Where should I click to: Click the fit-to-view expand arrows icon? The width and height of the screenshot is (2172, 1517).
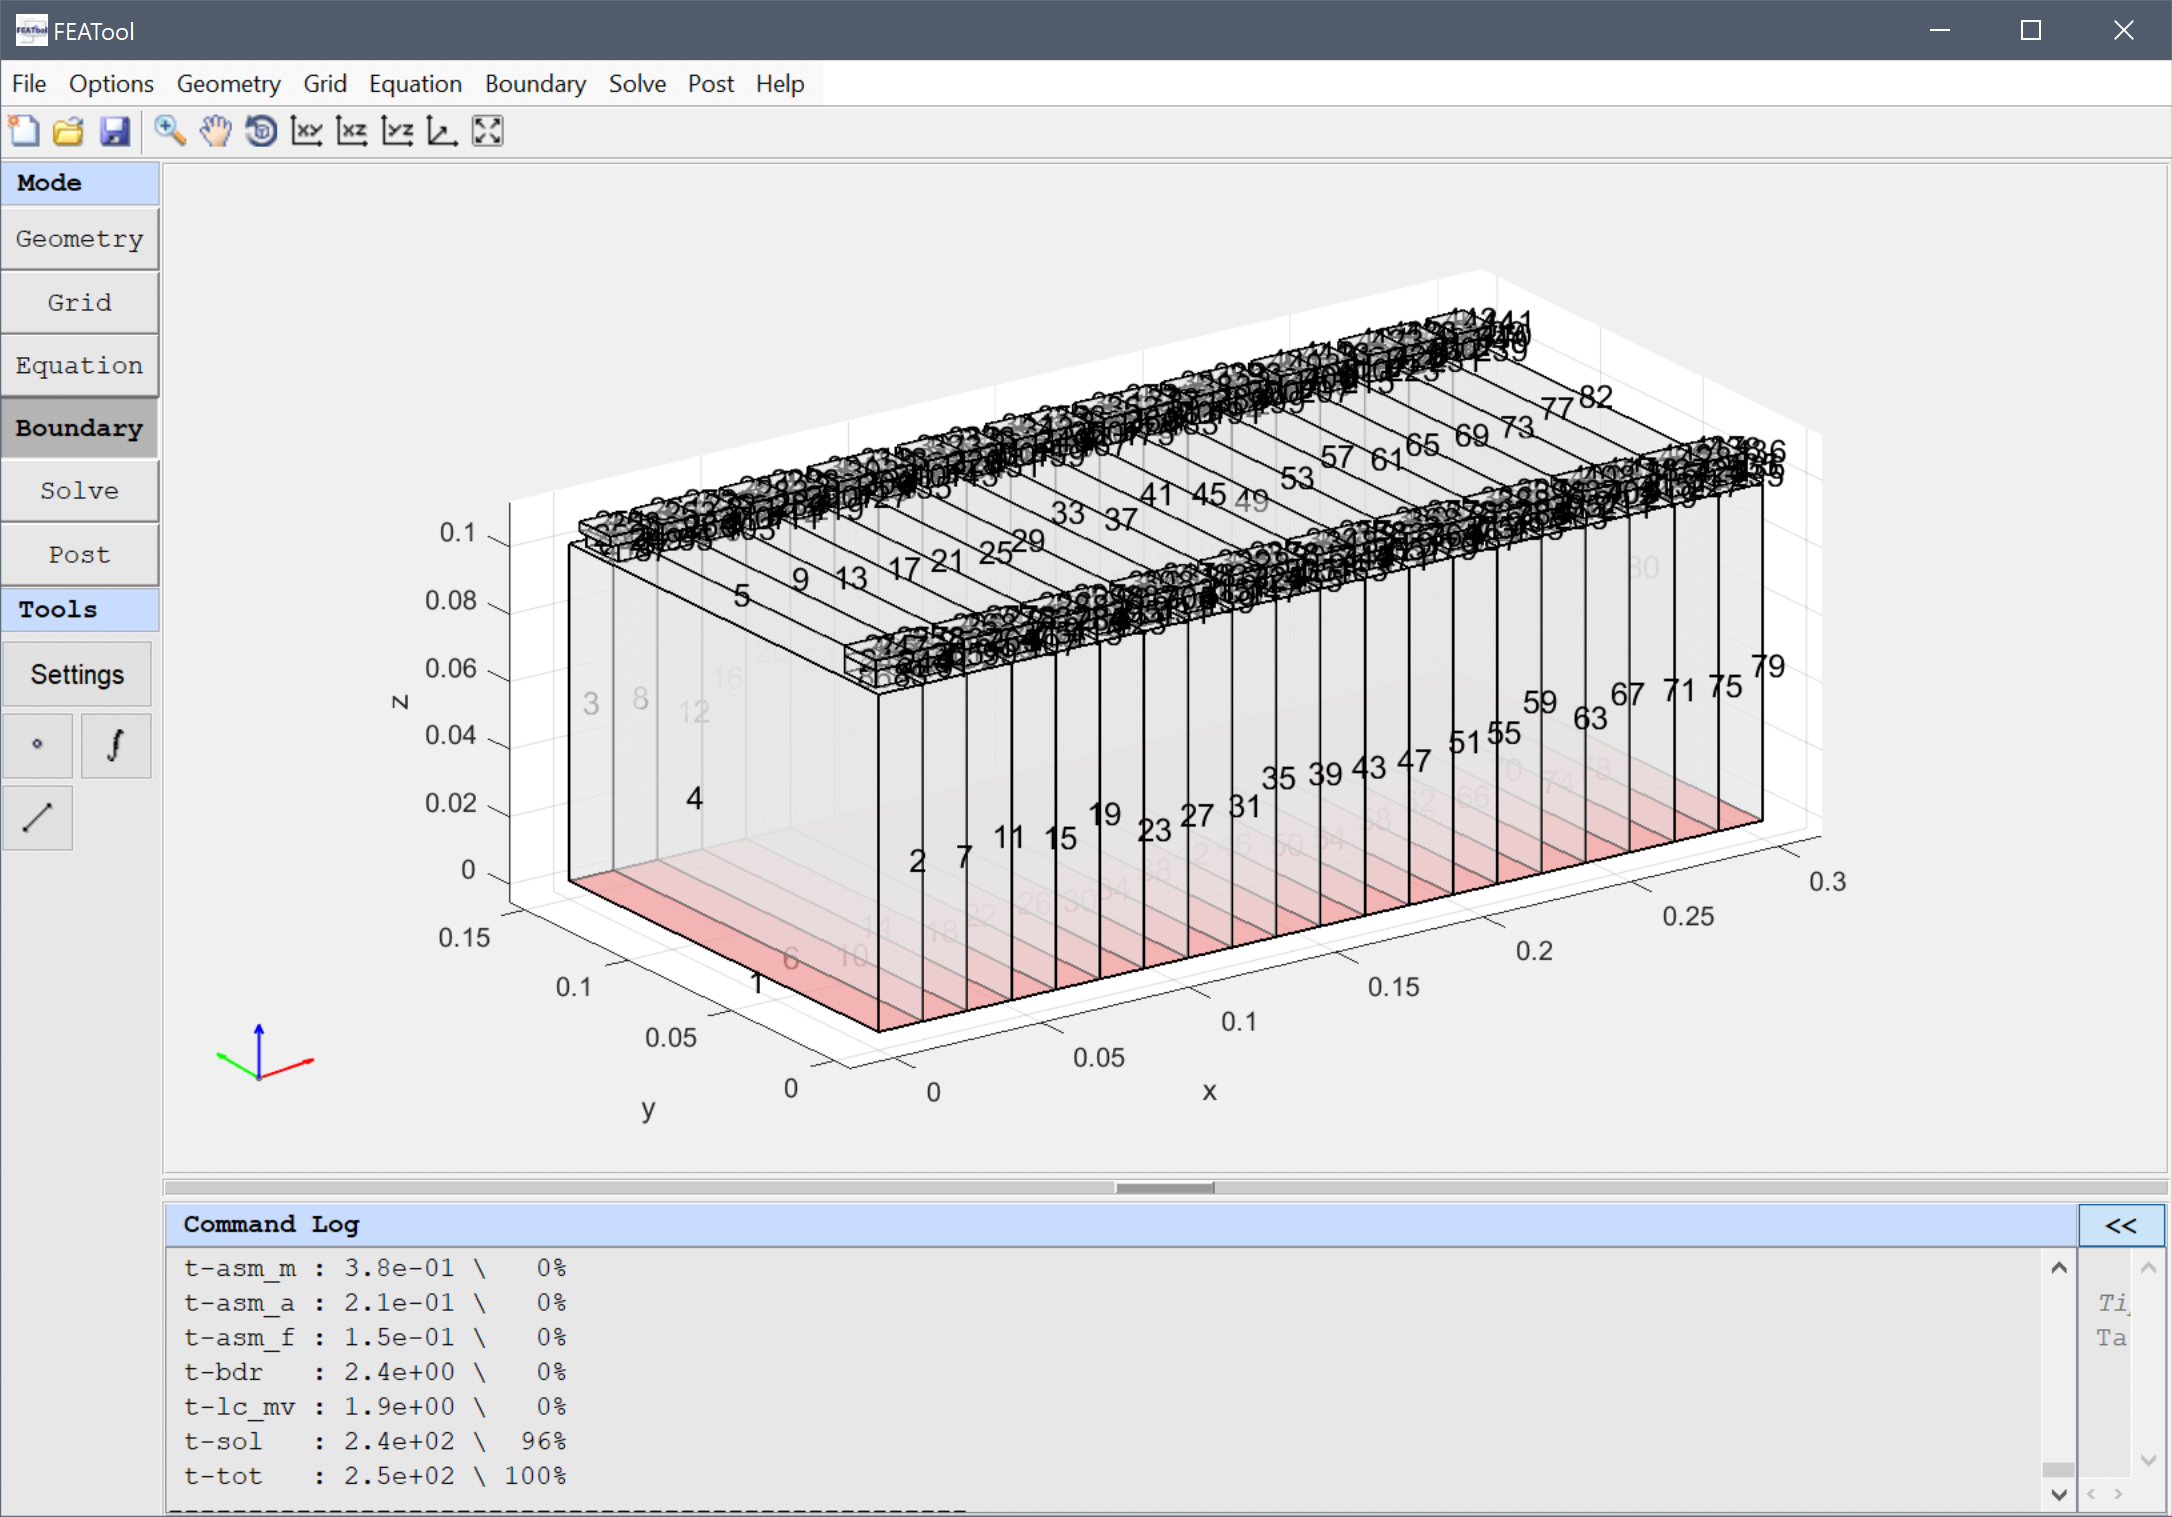pyautogui.click(x=487, y=131)
